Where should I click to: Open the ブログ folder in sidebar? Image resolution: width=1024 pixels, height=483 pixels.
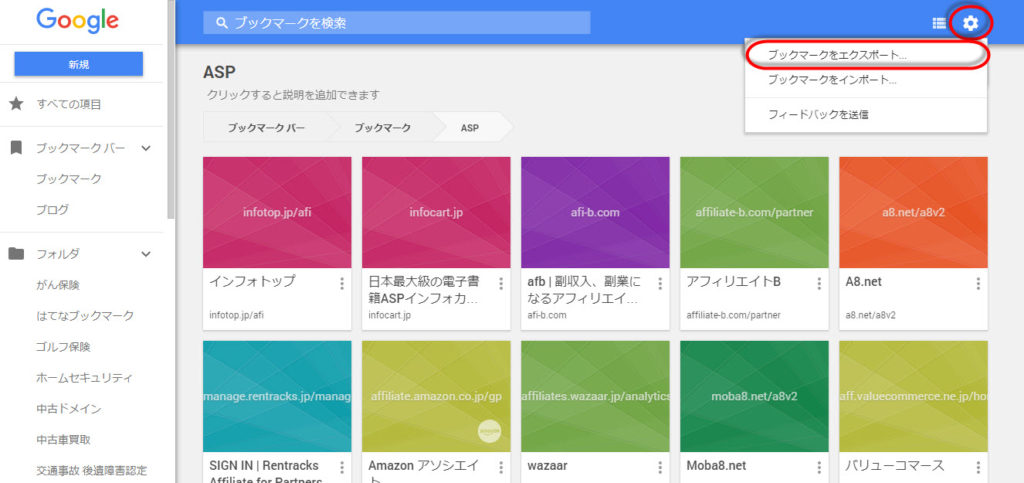pyautogui.click(x=52, y=210)
